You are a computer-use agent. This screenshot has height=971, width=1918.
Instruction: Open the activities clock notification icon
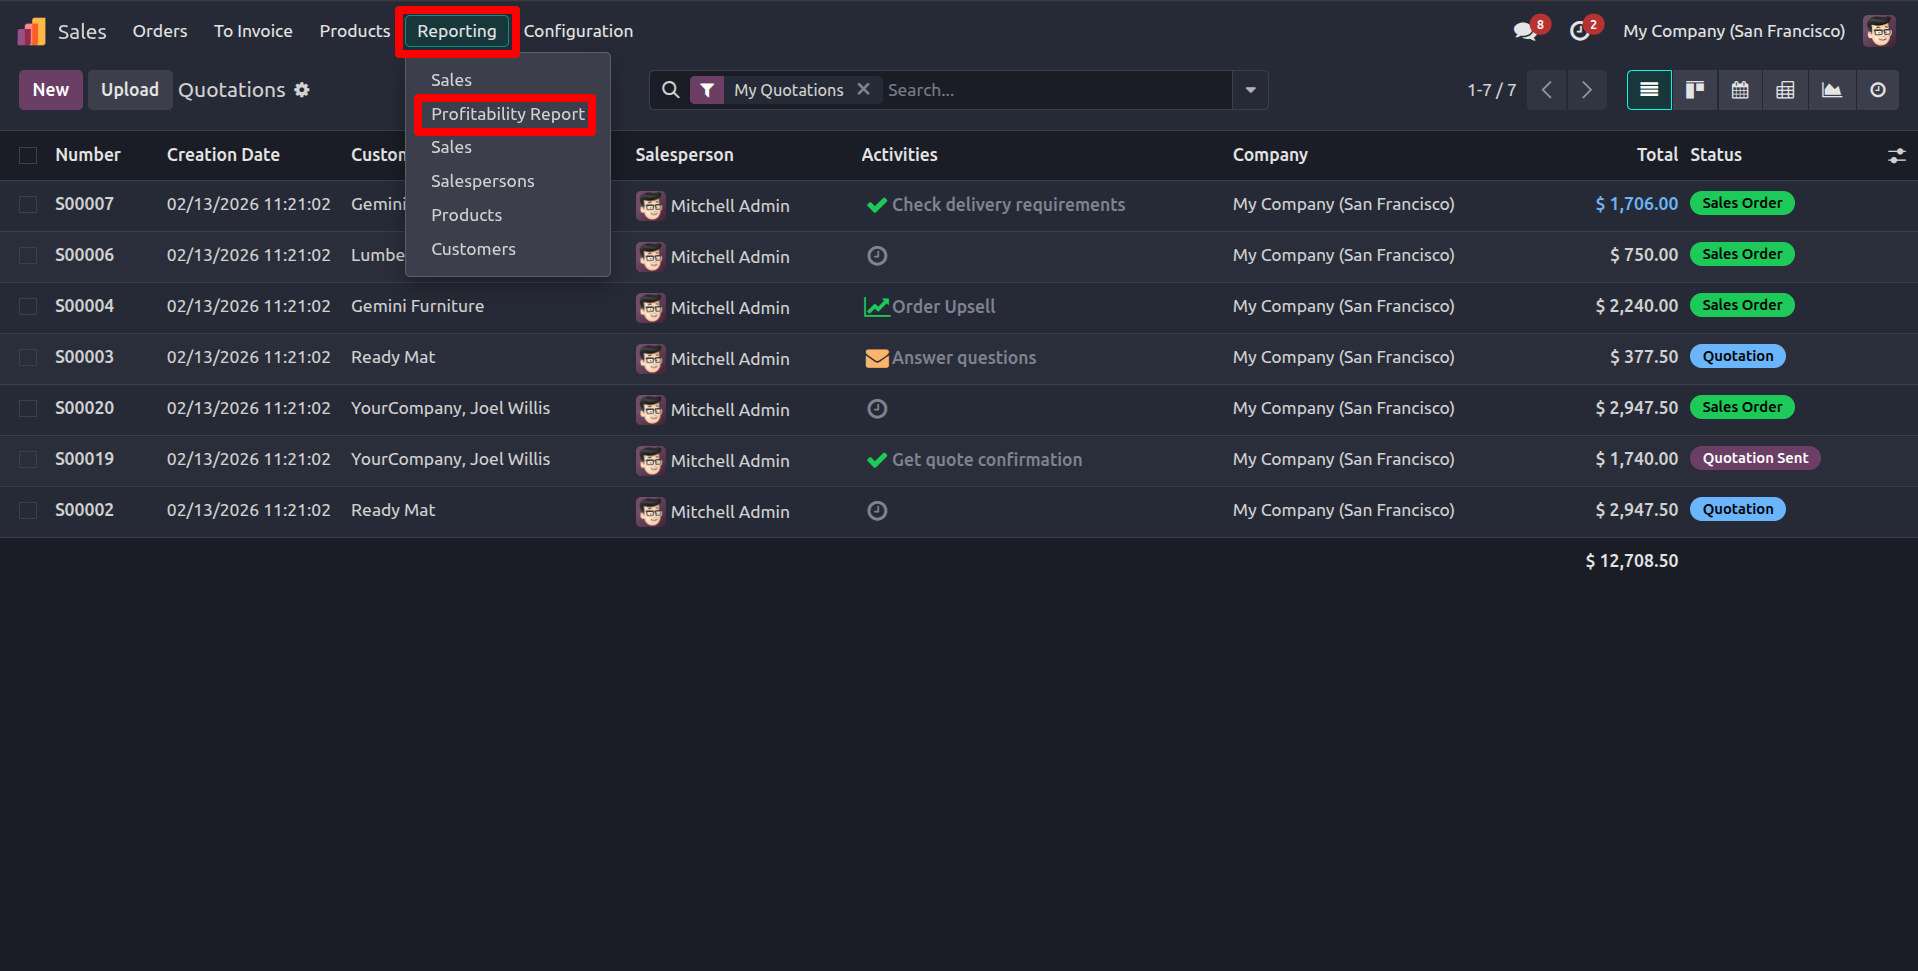(x=1580, y=31)
